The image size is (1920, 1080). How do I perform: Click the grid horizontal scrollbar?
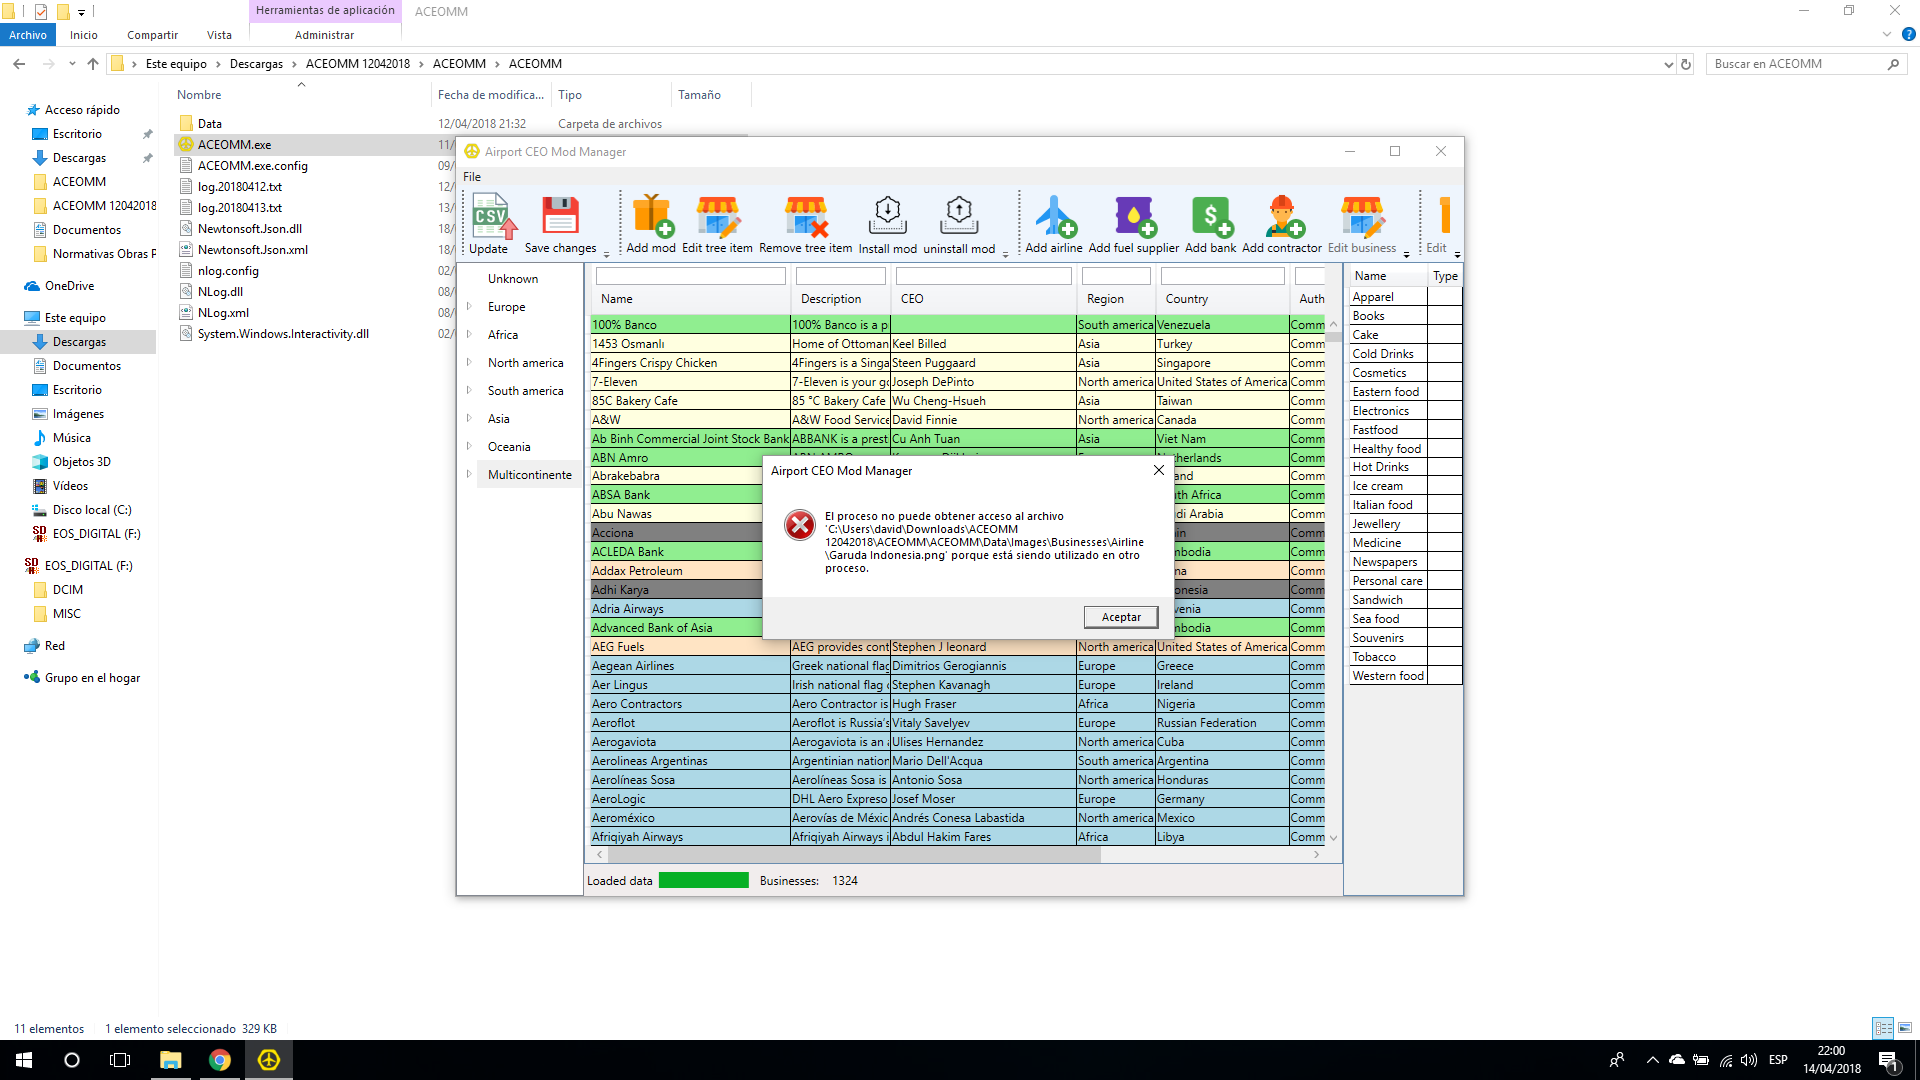[852, 855]
